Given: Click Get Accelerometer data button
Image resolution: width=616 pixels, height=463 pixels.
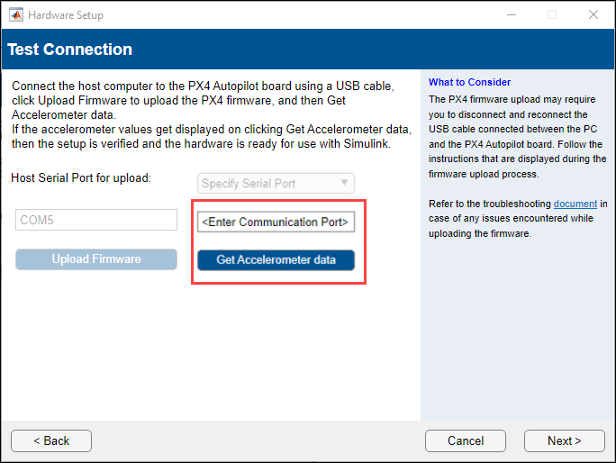Looking at the screenshot, I should 275,260.
